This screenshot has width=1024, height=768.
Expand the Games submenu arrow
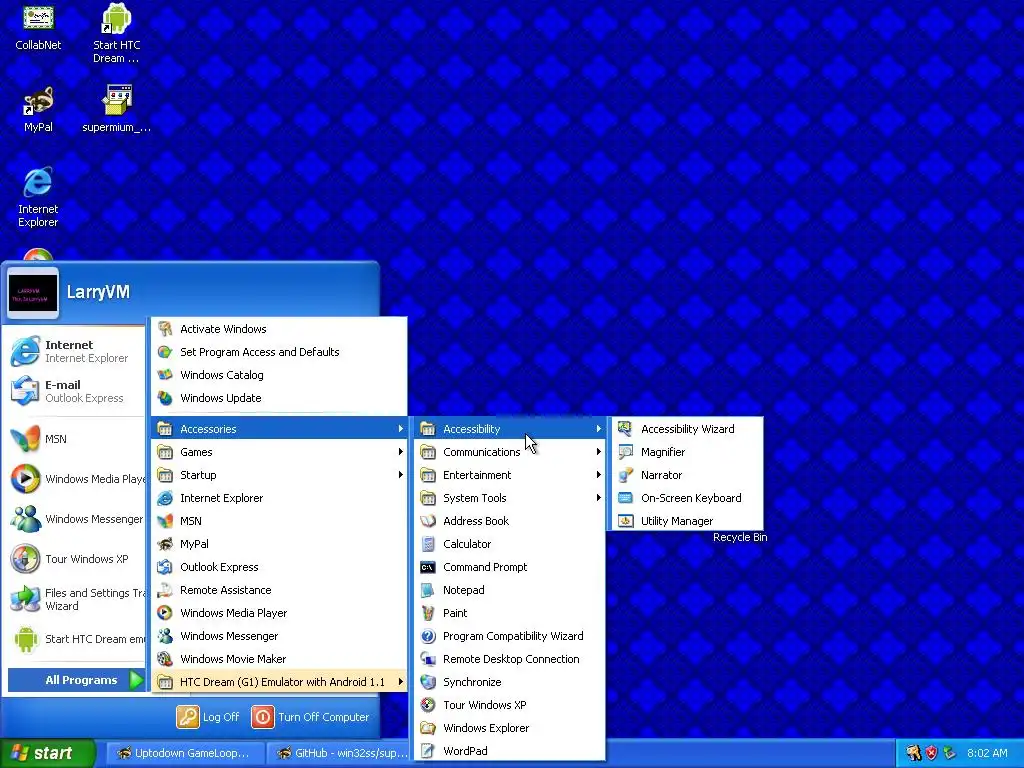pyautogui.click(x=400, y=452)
